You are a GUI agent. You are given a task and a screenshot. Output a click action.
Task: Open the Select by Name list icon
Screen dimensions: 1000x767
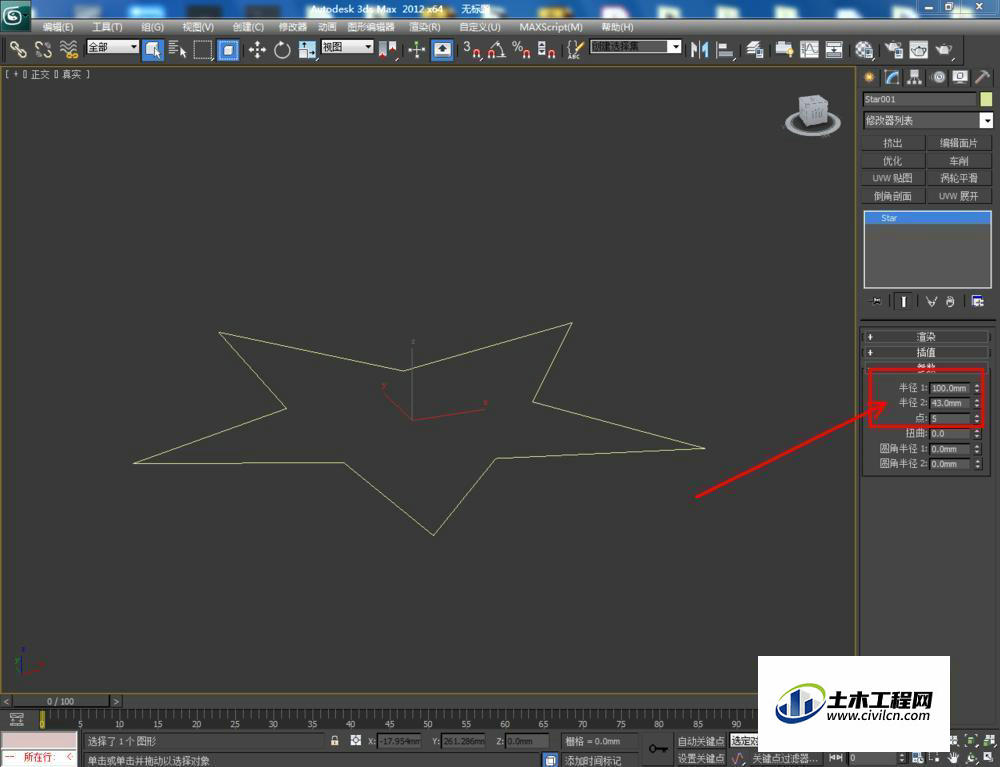coord(177,49)
